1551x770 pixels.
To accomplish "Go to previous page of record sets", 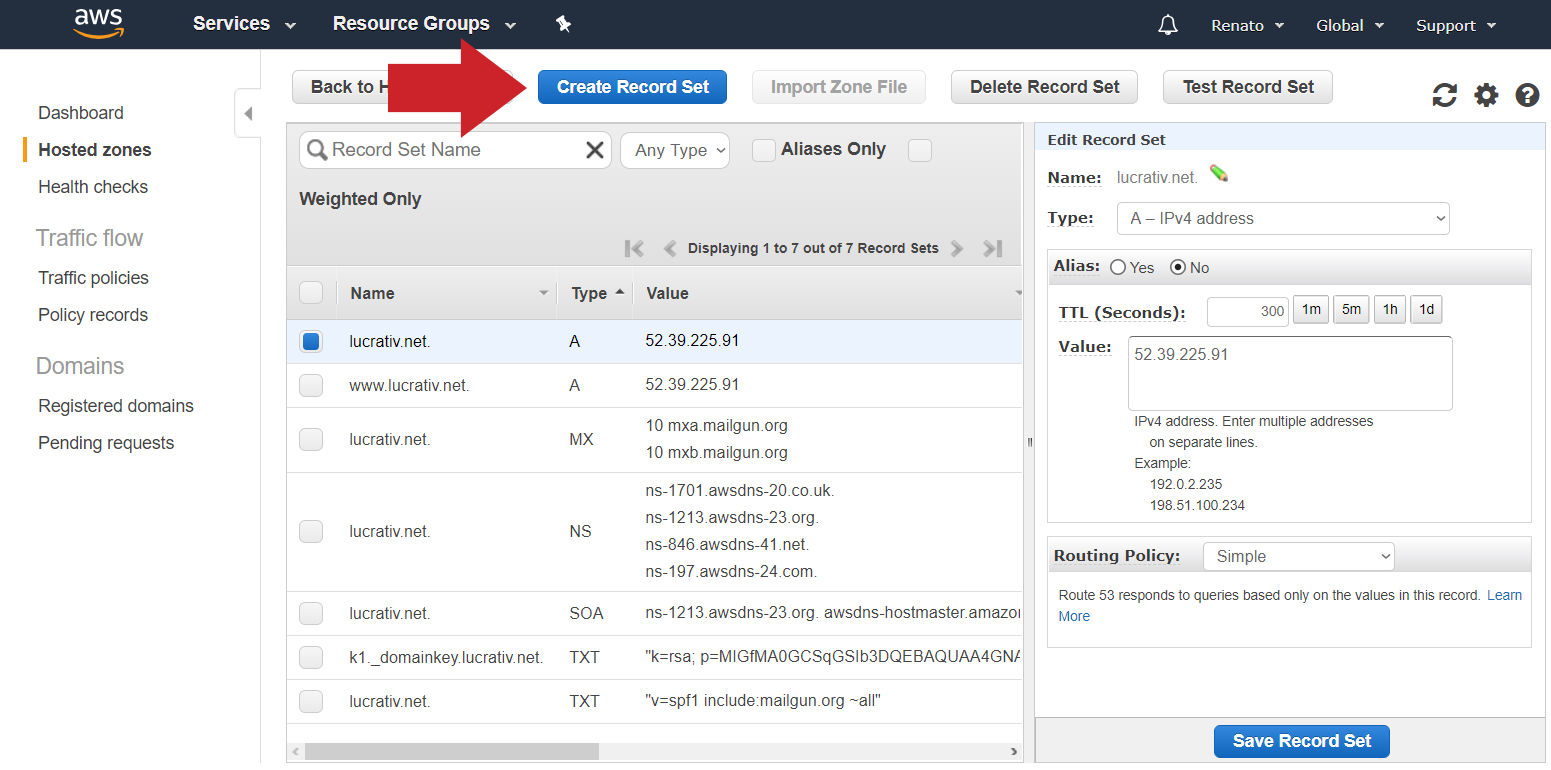I will (x=670, y=248).
